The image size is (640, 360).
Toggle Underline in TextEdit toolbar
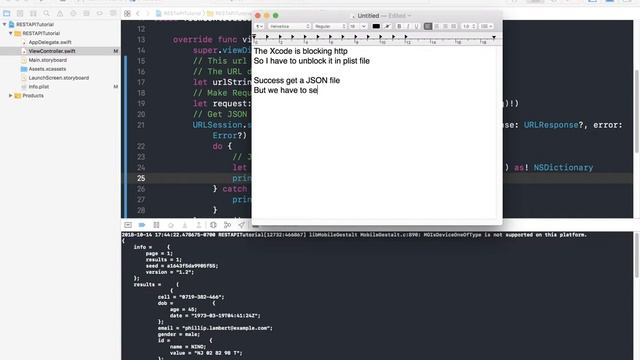416,26
